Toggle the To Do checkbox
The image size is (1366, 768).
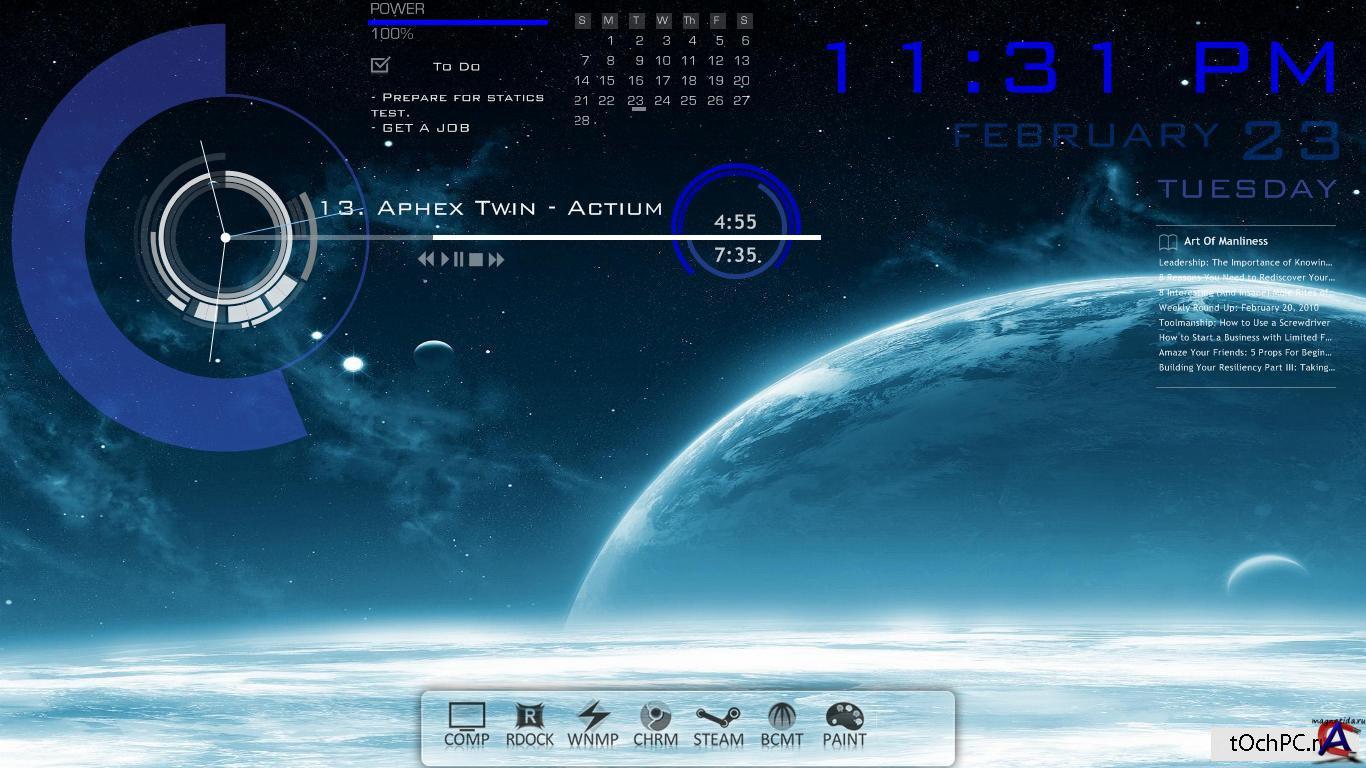pyautogui.click(x=380, y=65)
